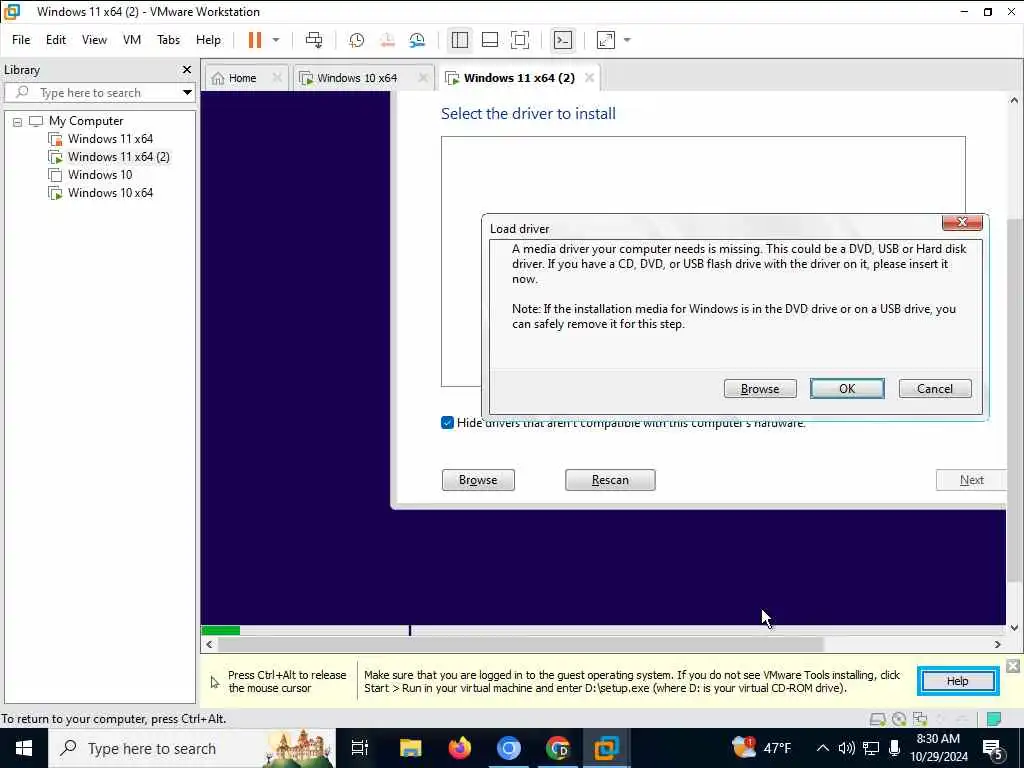Open the Windows Start menu
Screen dimensions: 1024x768
(x=24, y=748)
